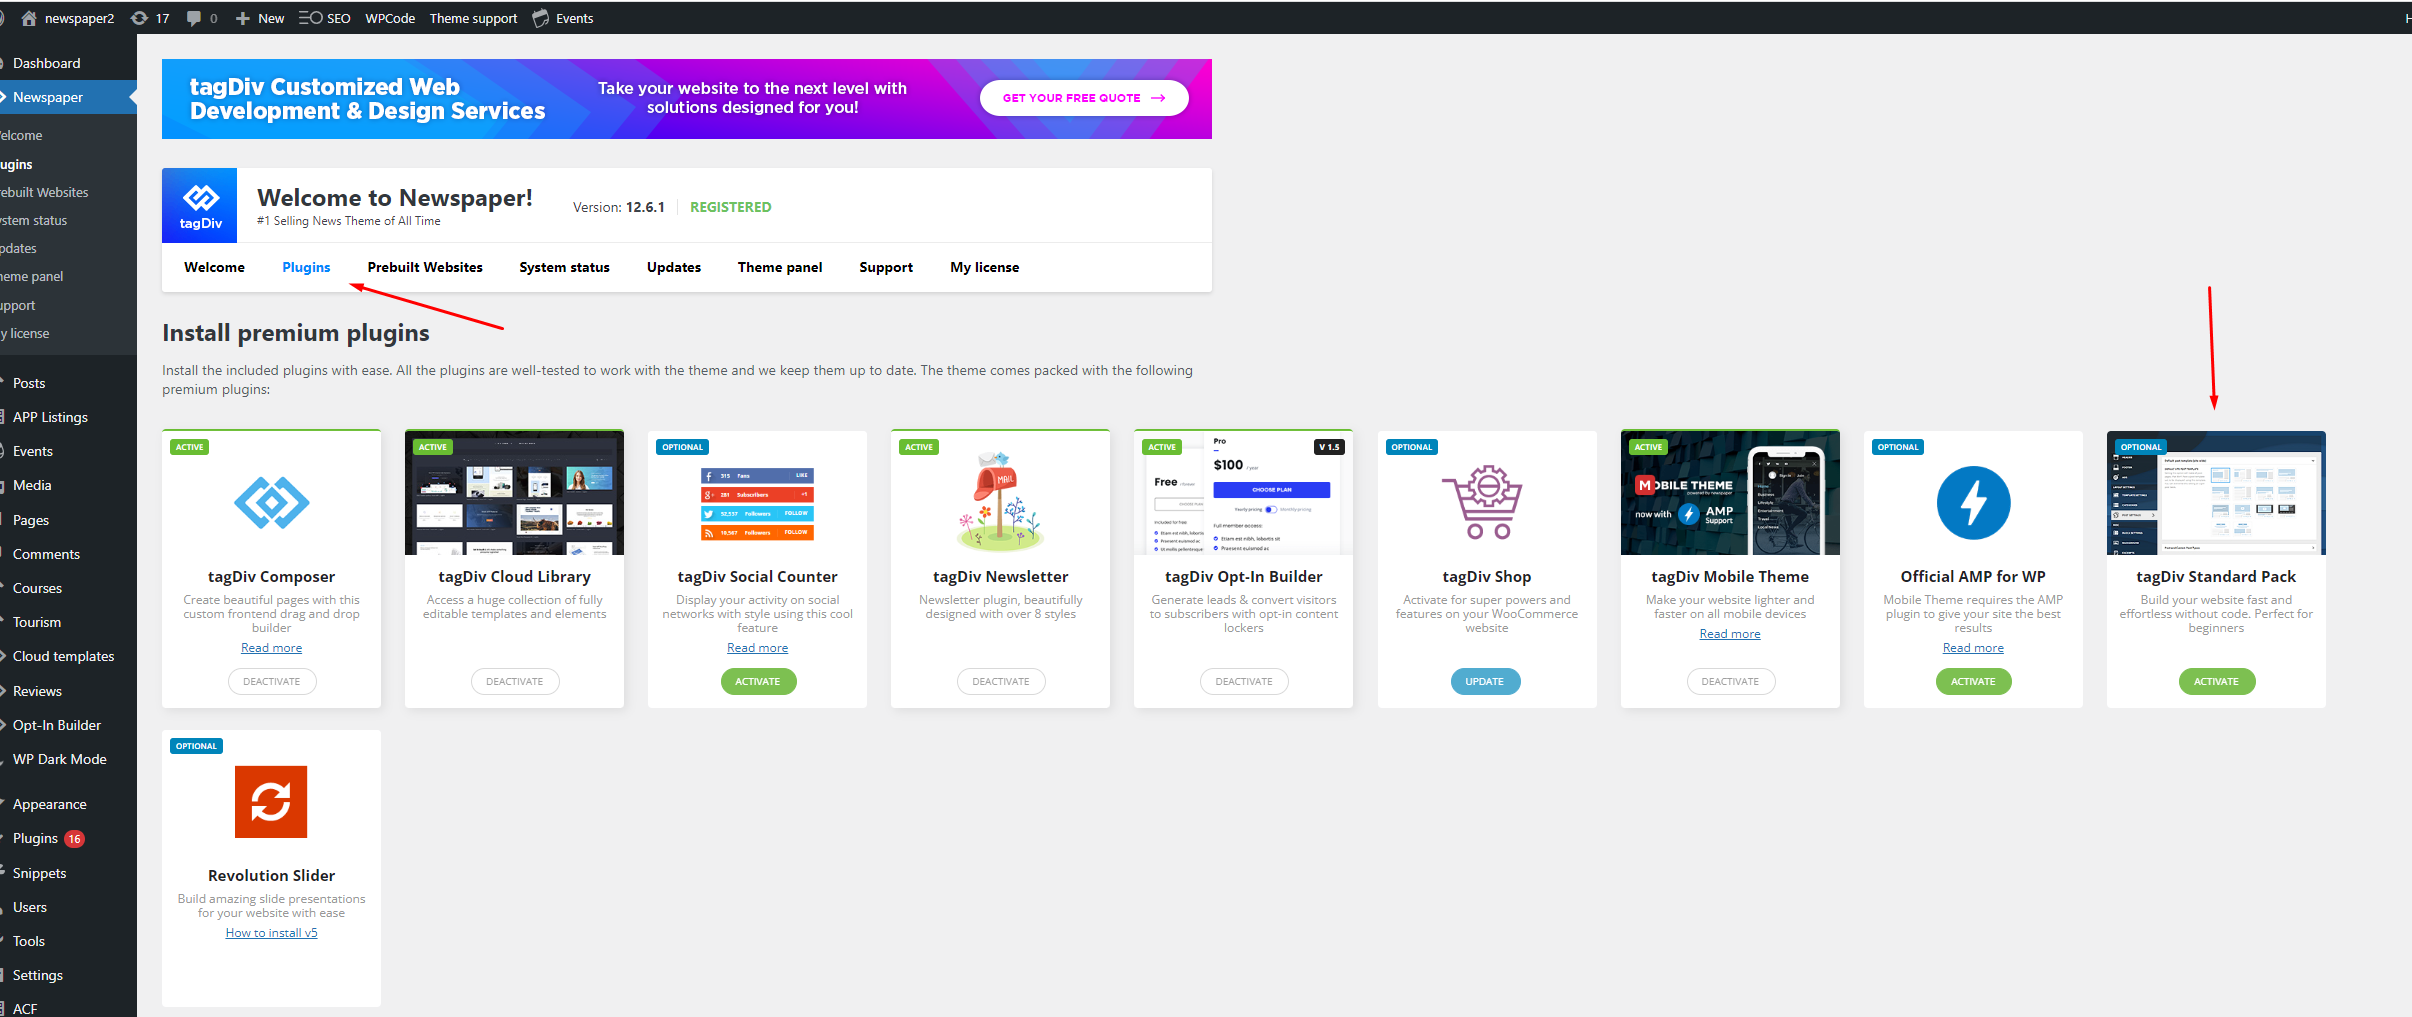Viewport: 2412px width, 1017px height.
Task: Deactivate the tagDiv Cloud Library plugin
Action: 514,681
